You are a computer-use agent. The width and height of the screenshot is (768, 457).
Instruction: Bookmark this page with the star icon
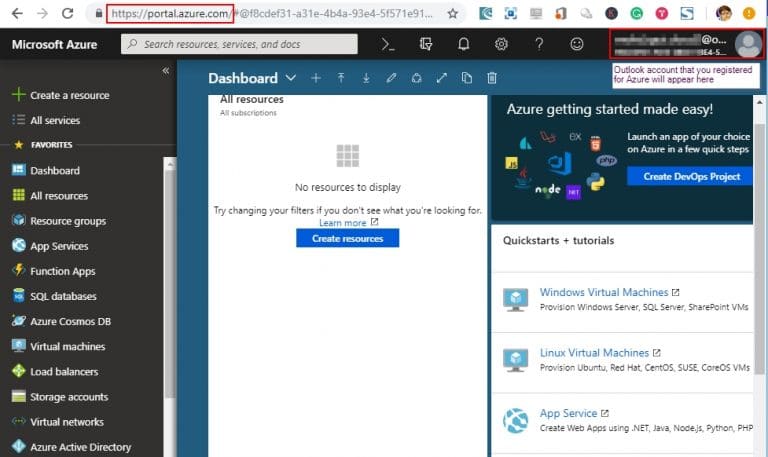click(453, 14)
